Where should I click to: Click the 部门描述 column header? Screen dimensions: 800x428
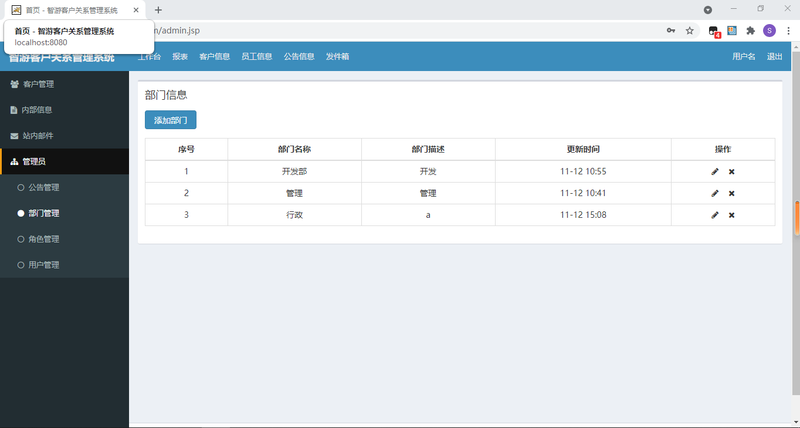click(x=428, y=149)
